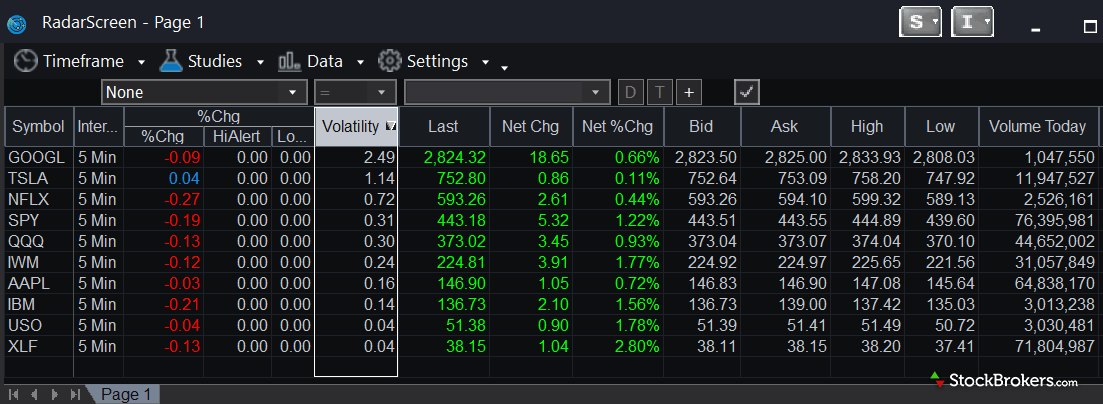Toggle the D button in filter bar
This screenshot has width=1103, height=404.
pyautogui.click(x=630, y=92)
